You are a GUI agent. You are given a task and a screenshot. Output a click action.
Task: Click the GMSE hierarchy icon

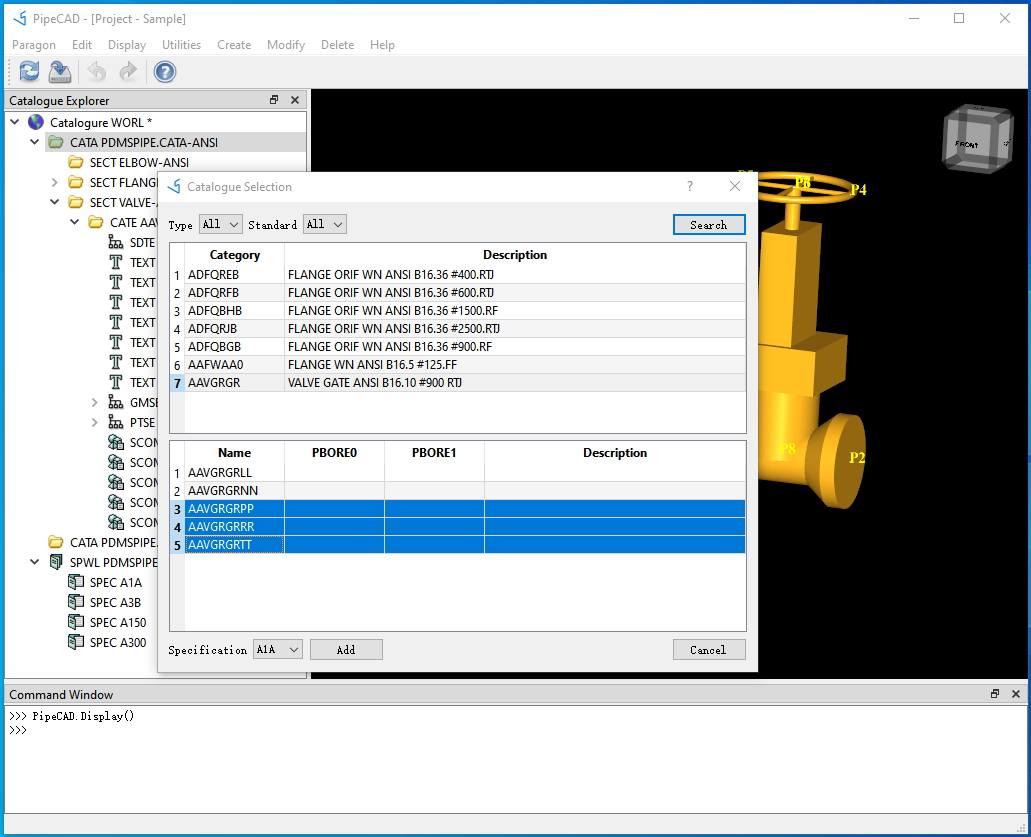116,402
